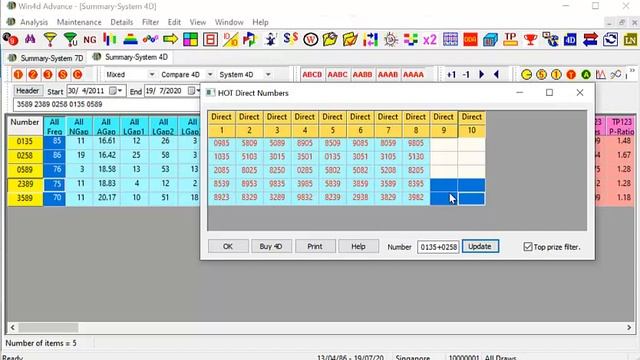
Task: Click the horizontal scrollbar thumb
Action: (48, 327)
